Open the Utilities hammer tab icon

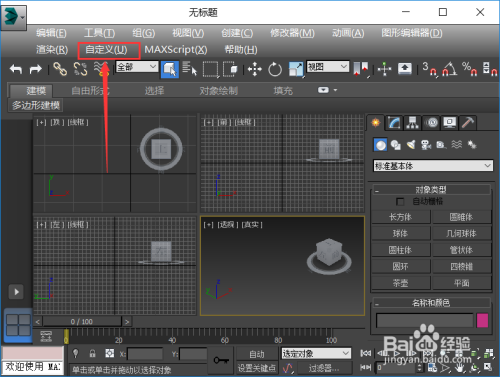click(x=467, y=123)
